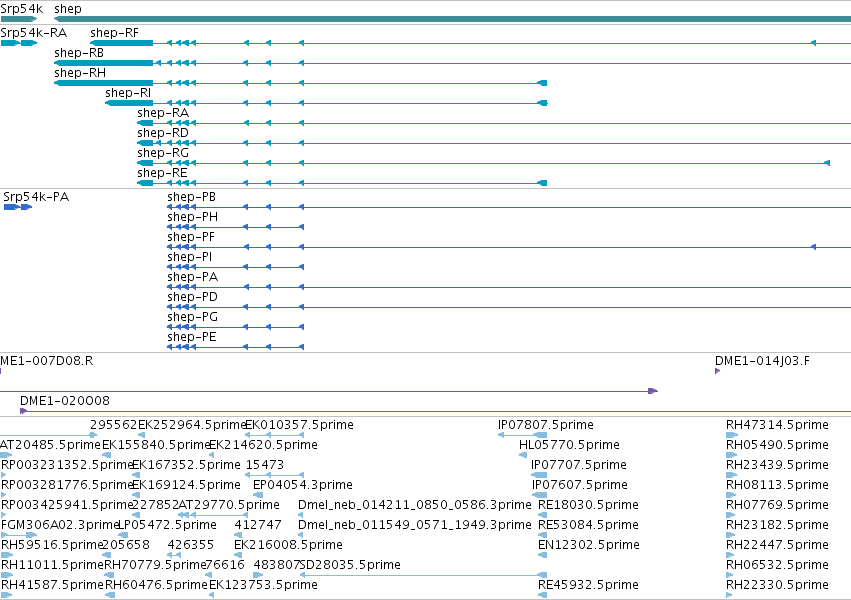Select the shep-RB transcript label
The height and width of the screenshot is (600, 851).
[79, 53]
